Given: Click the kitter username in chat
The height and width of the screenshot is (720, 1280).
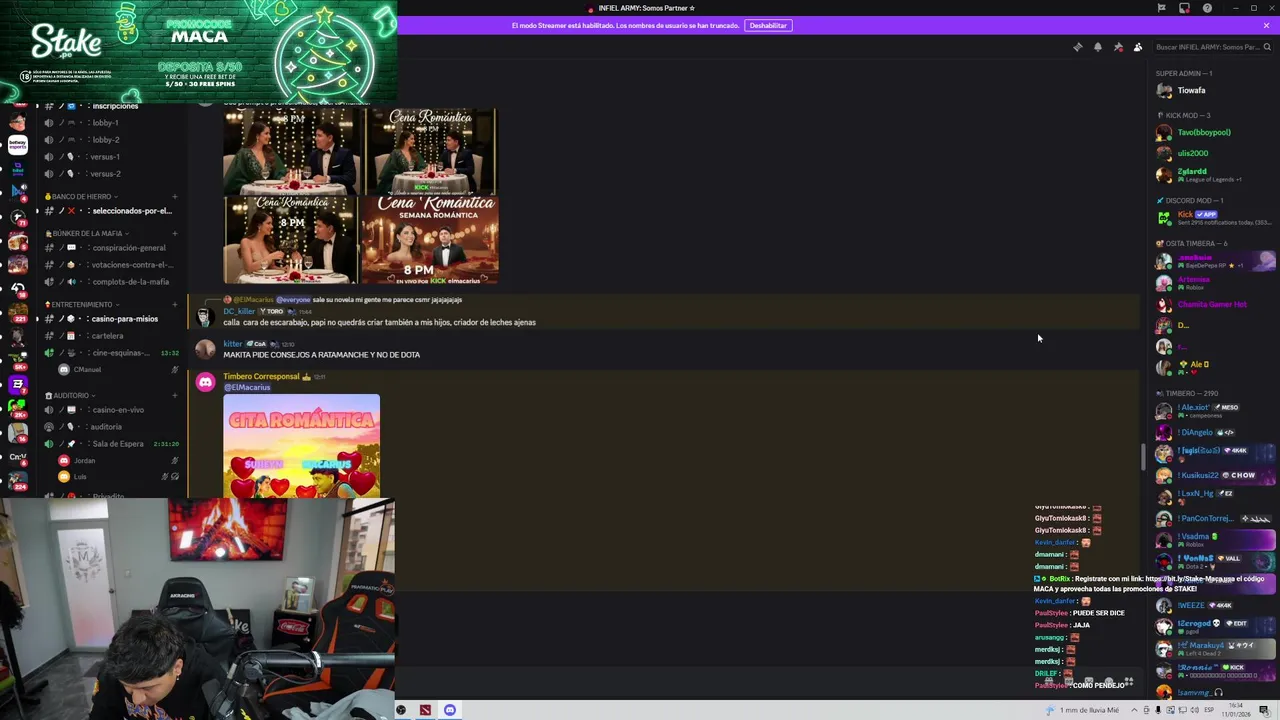Looking at the screenshot, I should [x=232, y=344].
